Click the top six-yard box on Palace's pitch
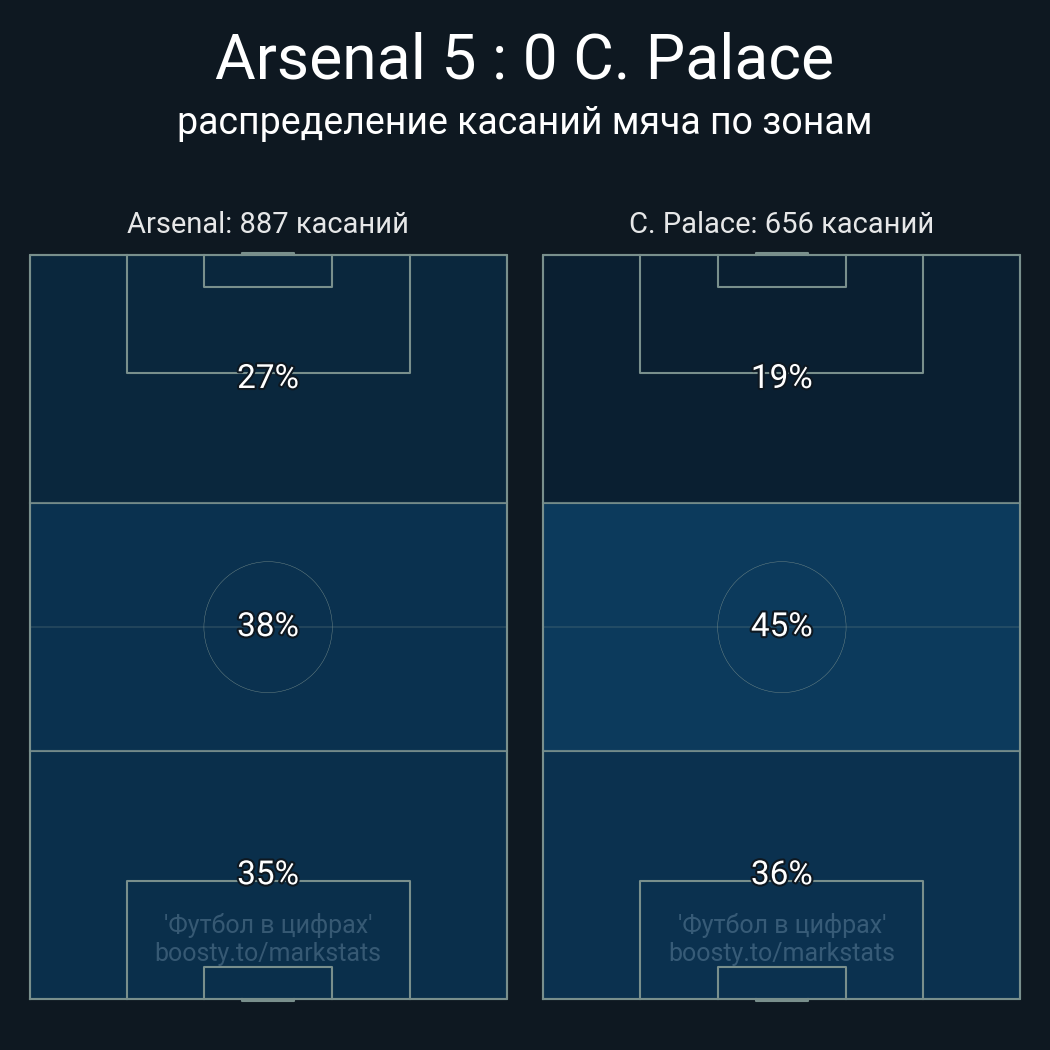This screenshot has width=1050, height=1050. [781, 271]
